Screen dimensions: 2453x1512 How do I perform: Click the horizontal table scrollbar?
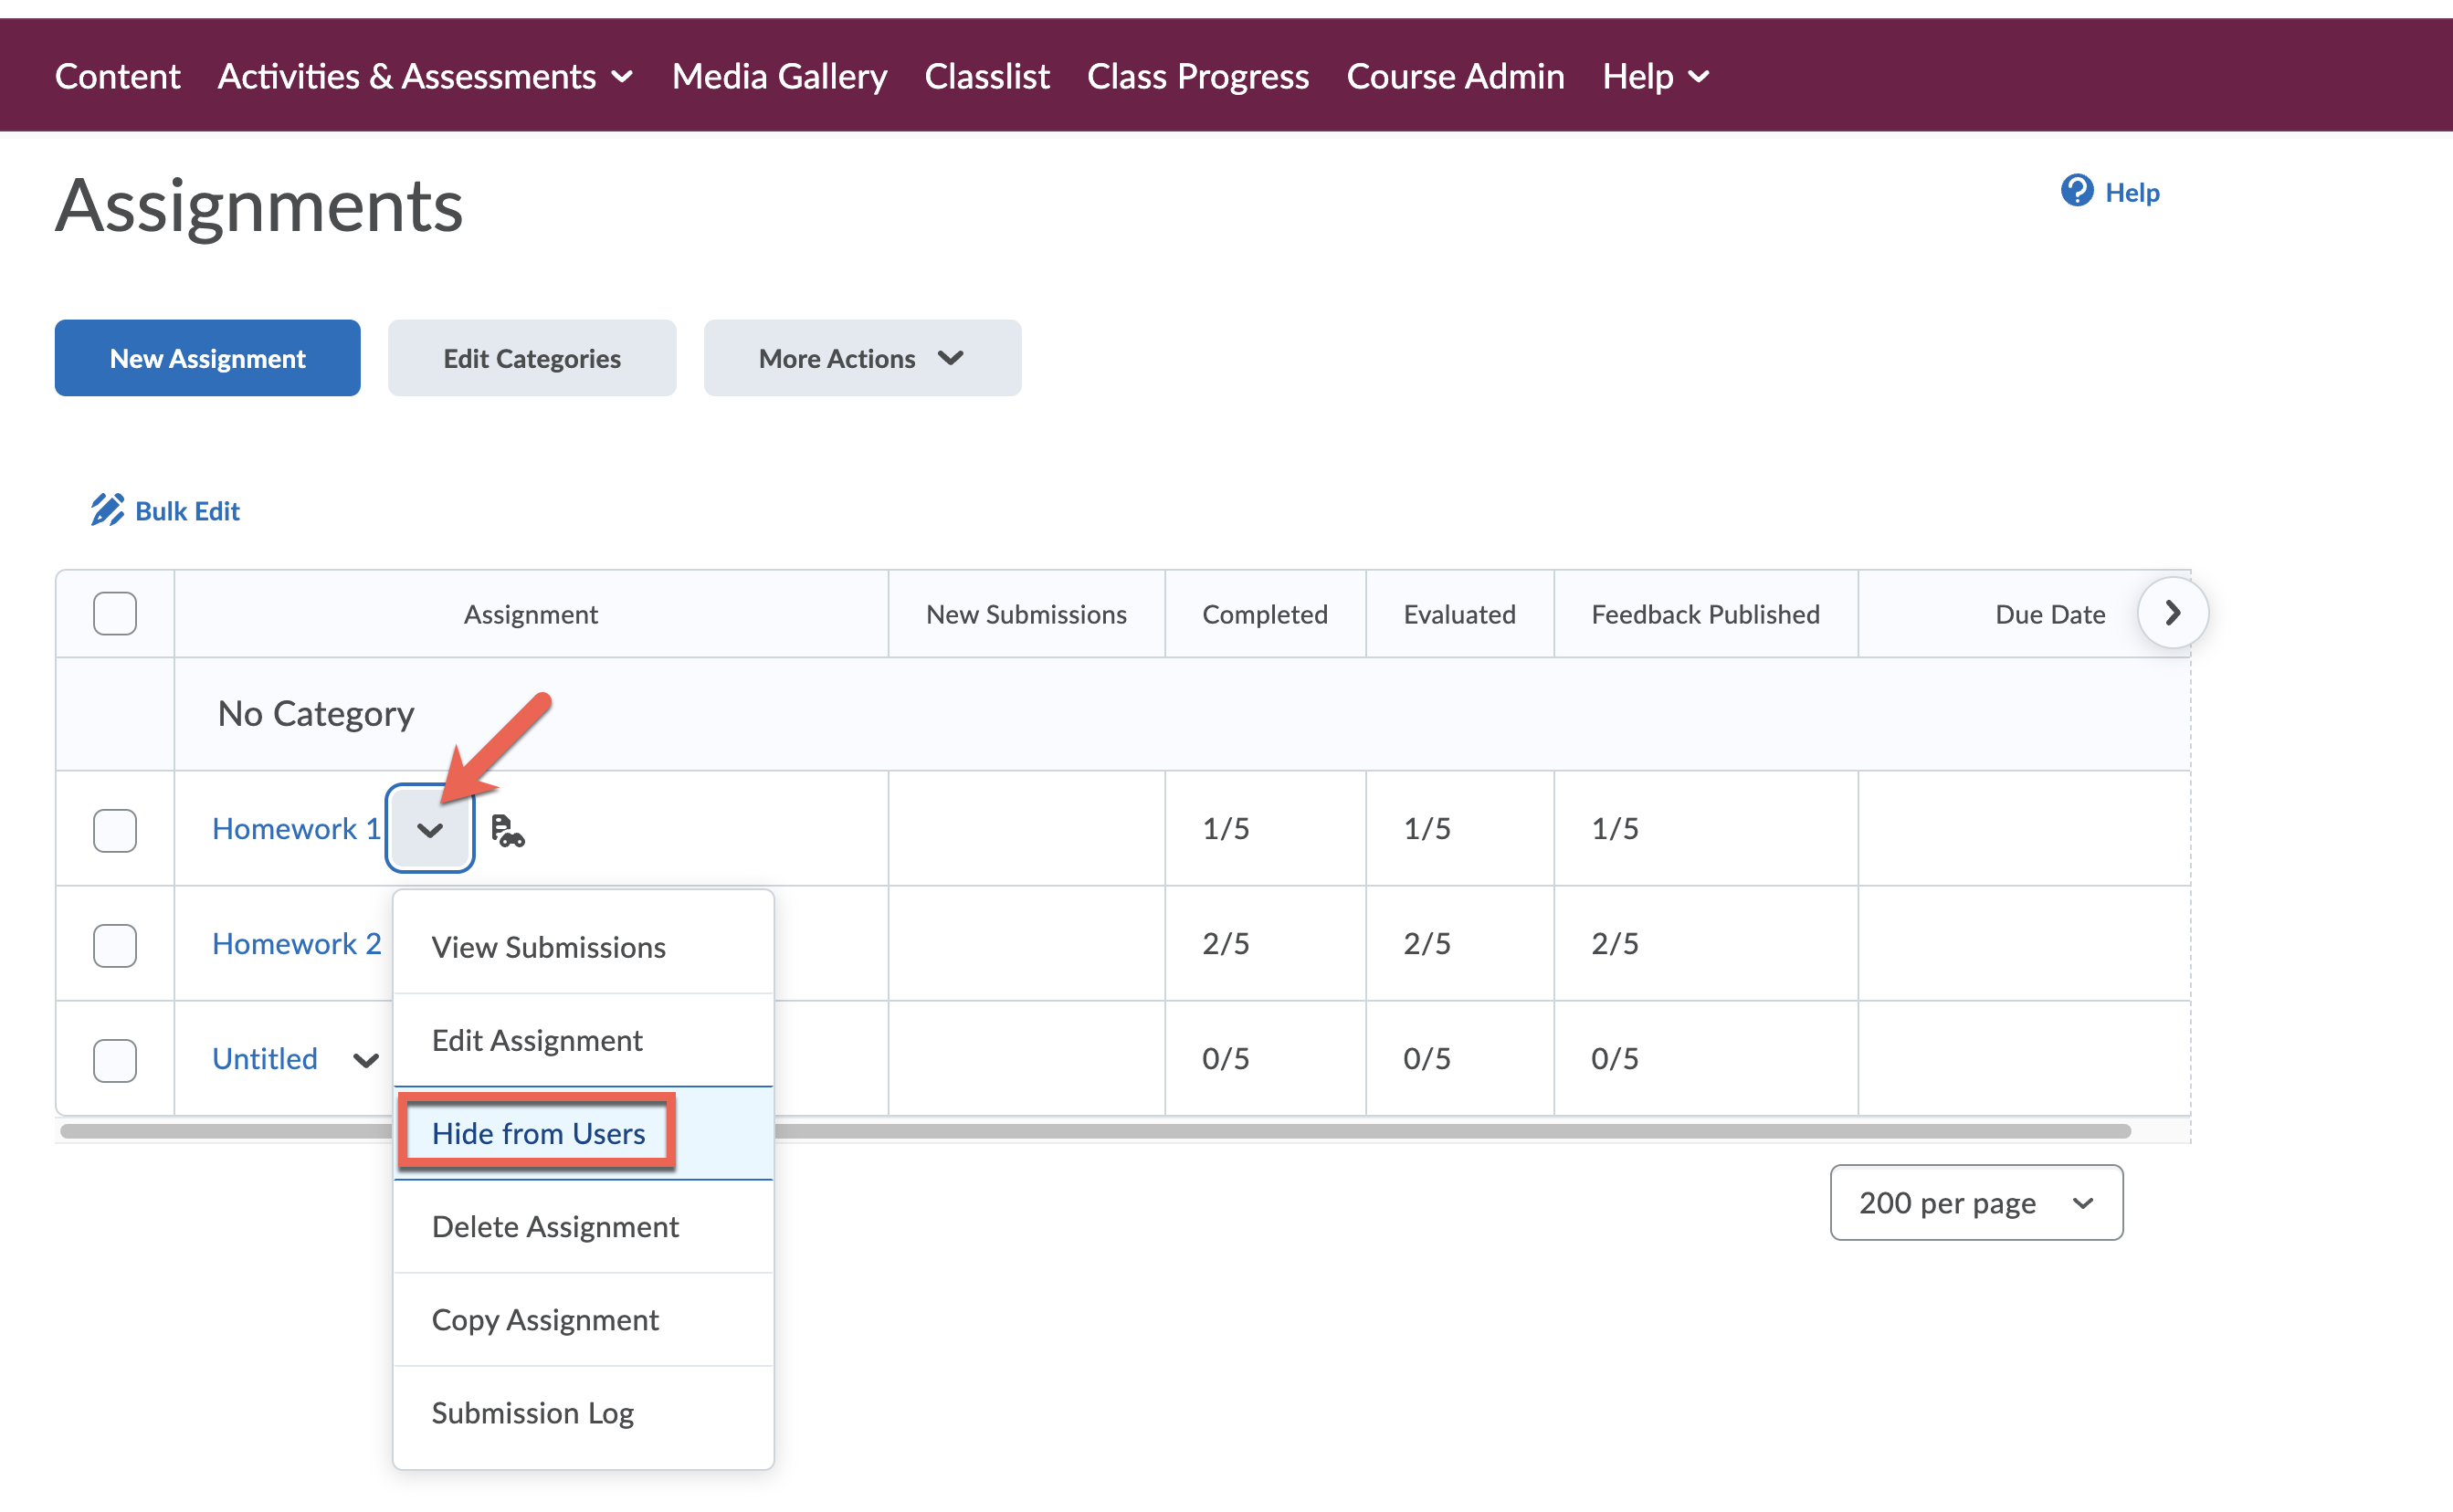click(x=1400, y=1131)
